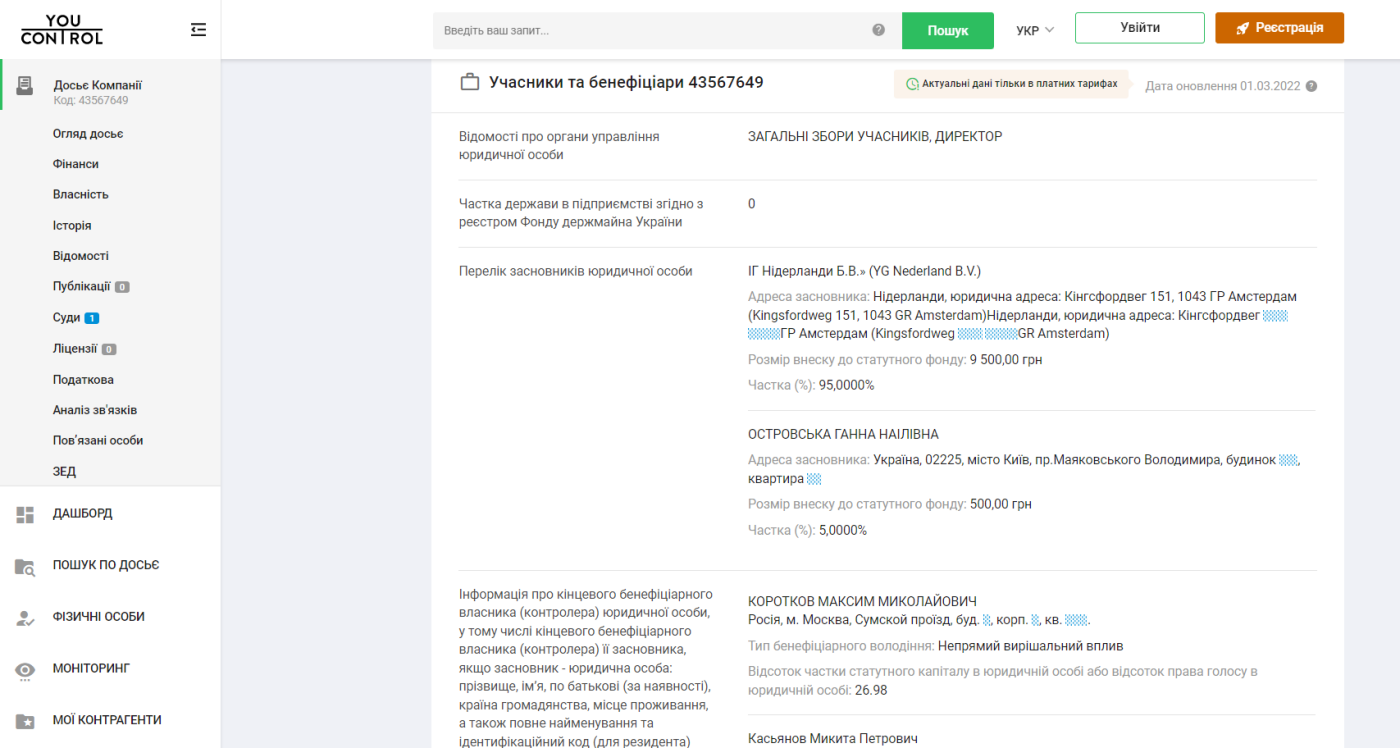Click founder name ОСТРОВСЬКА ГАННА НАІЛІВНА
Viewport: 1400px width, 748px height.
(x=843, y=434)
